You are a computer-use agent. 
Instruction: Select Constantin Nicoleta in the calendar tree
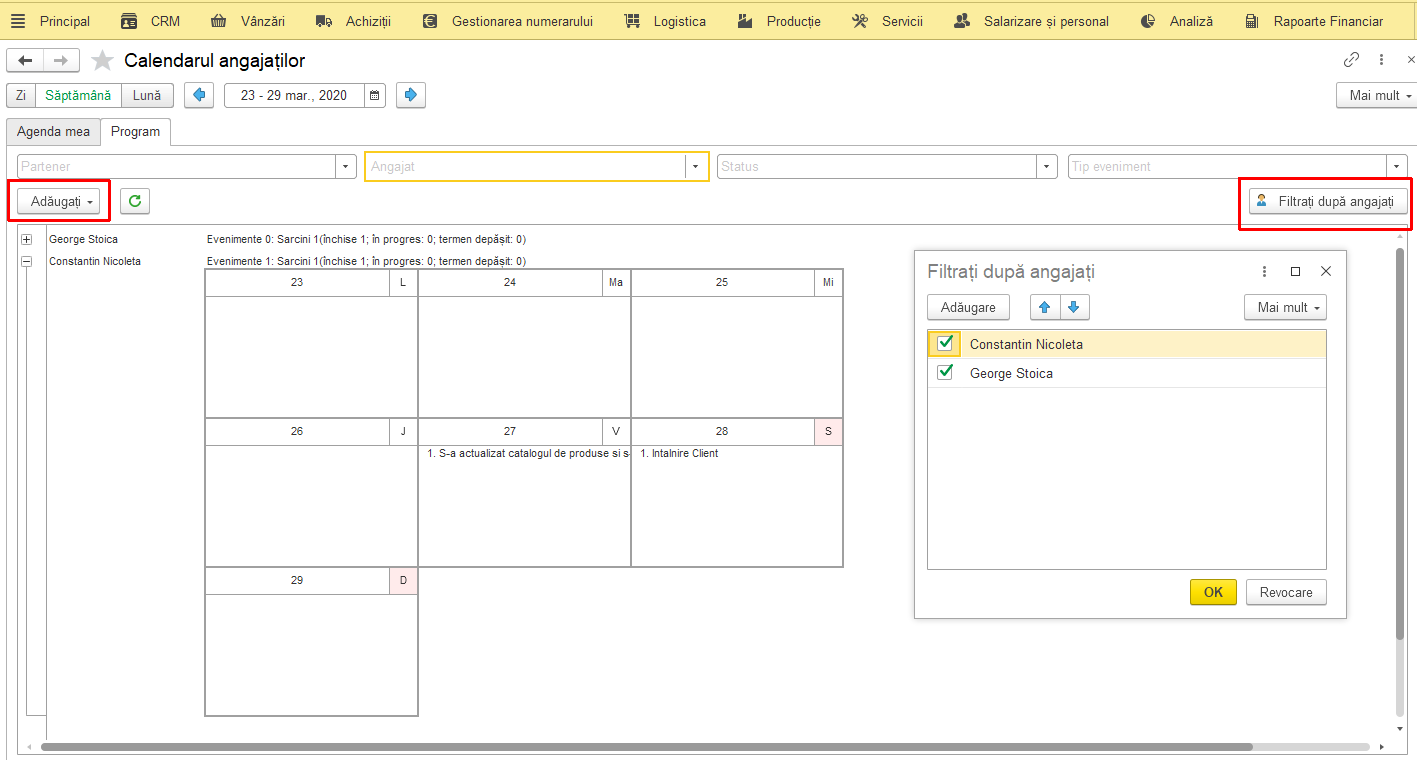tap(95, 261)
